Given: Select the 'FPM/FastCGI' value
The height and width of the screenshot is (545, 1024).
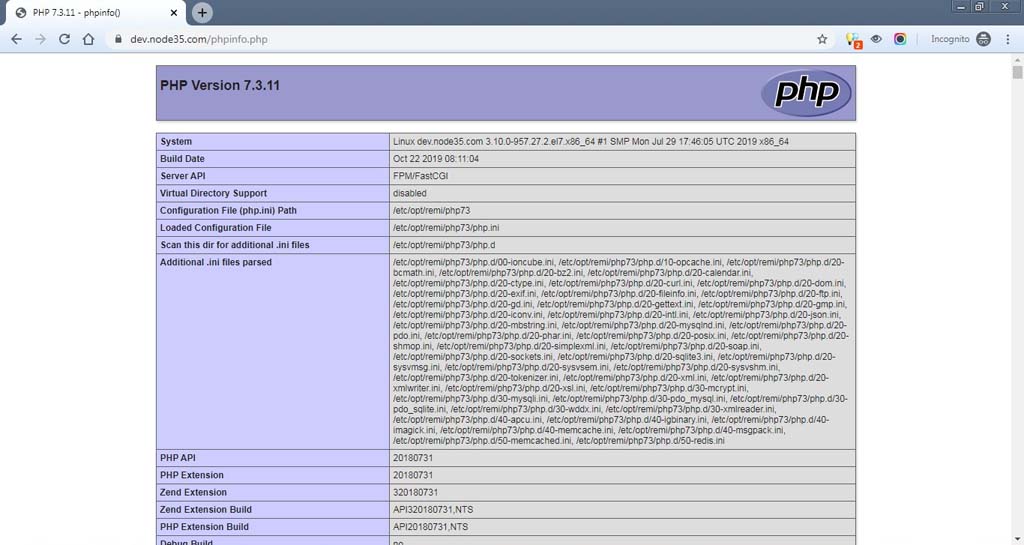Looking at the screenshot, I should click(421, 176).
